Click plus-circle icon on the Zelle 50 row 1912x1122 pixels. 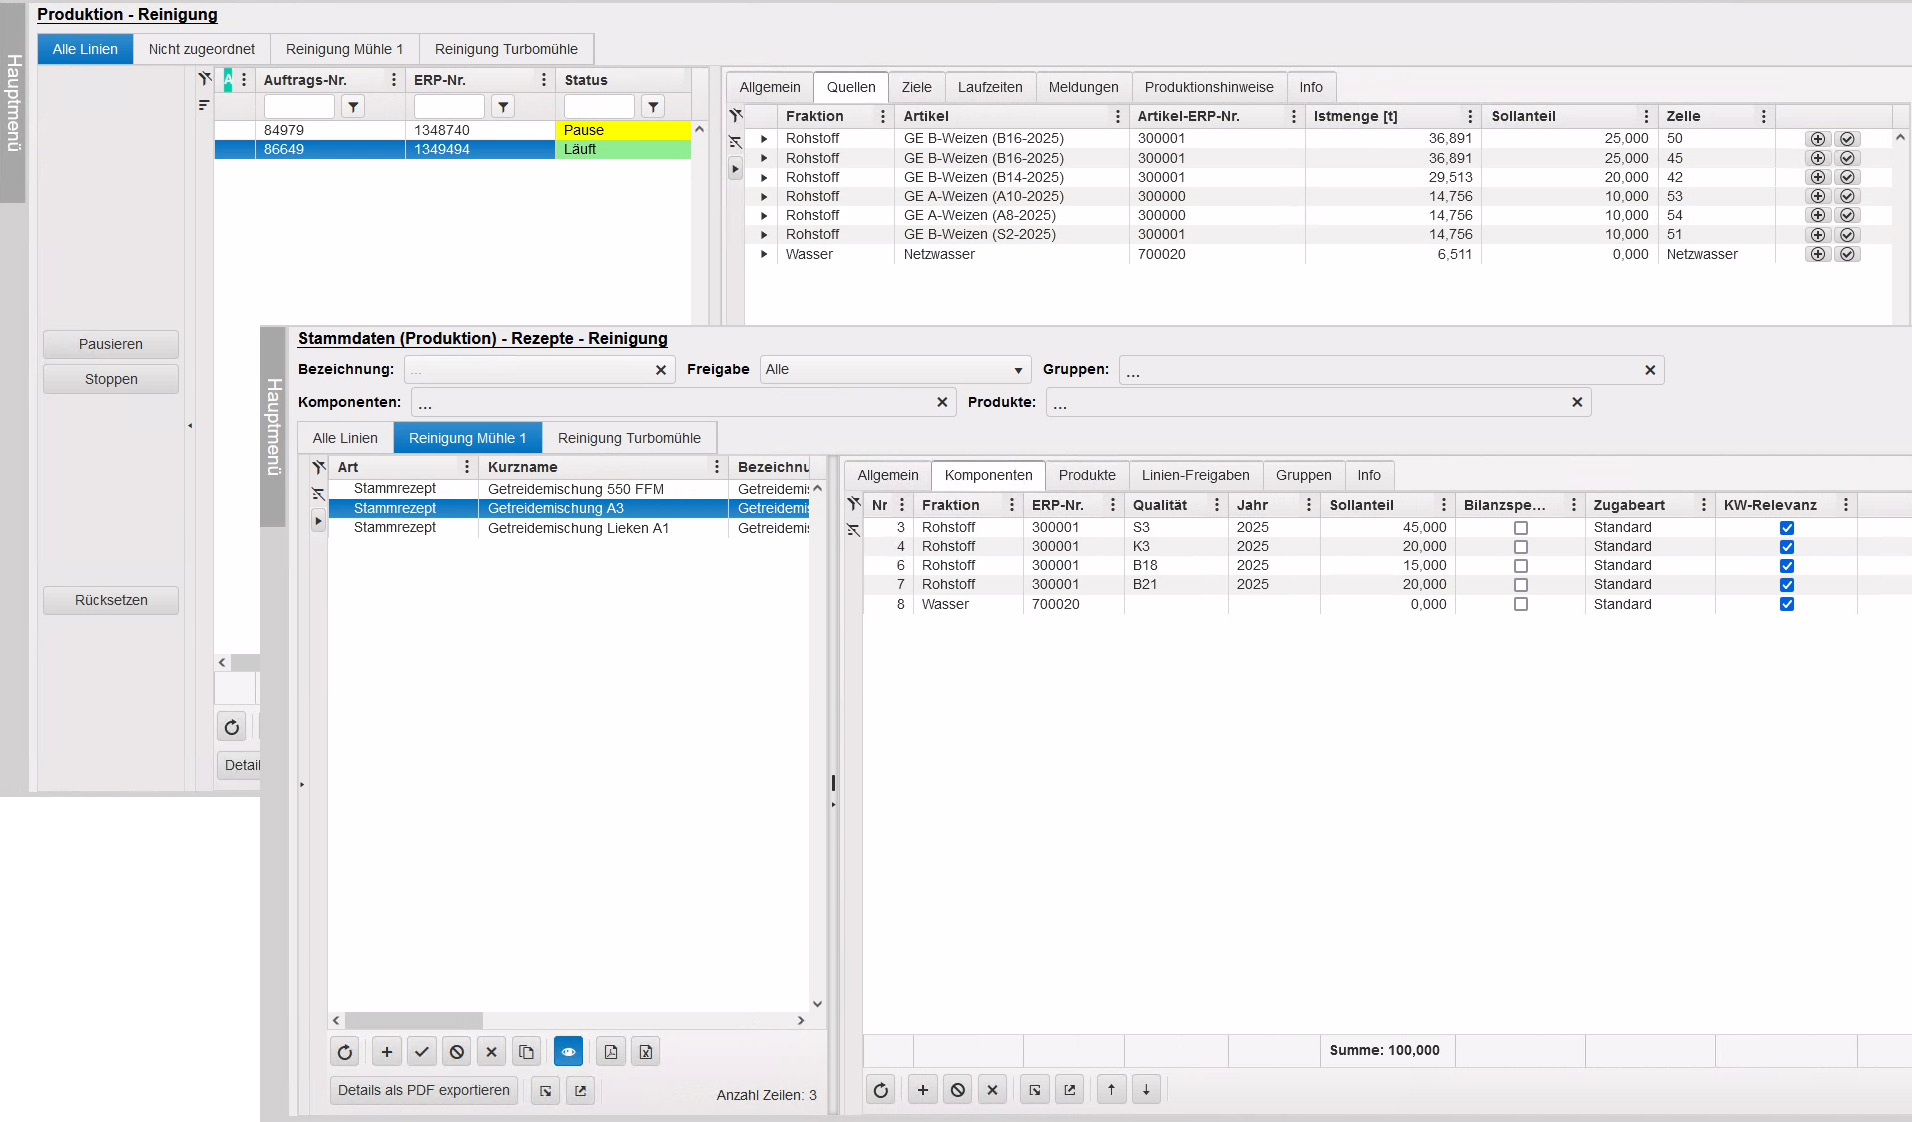(1818, 139)
